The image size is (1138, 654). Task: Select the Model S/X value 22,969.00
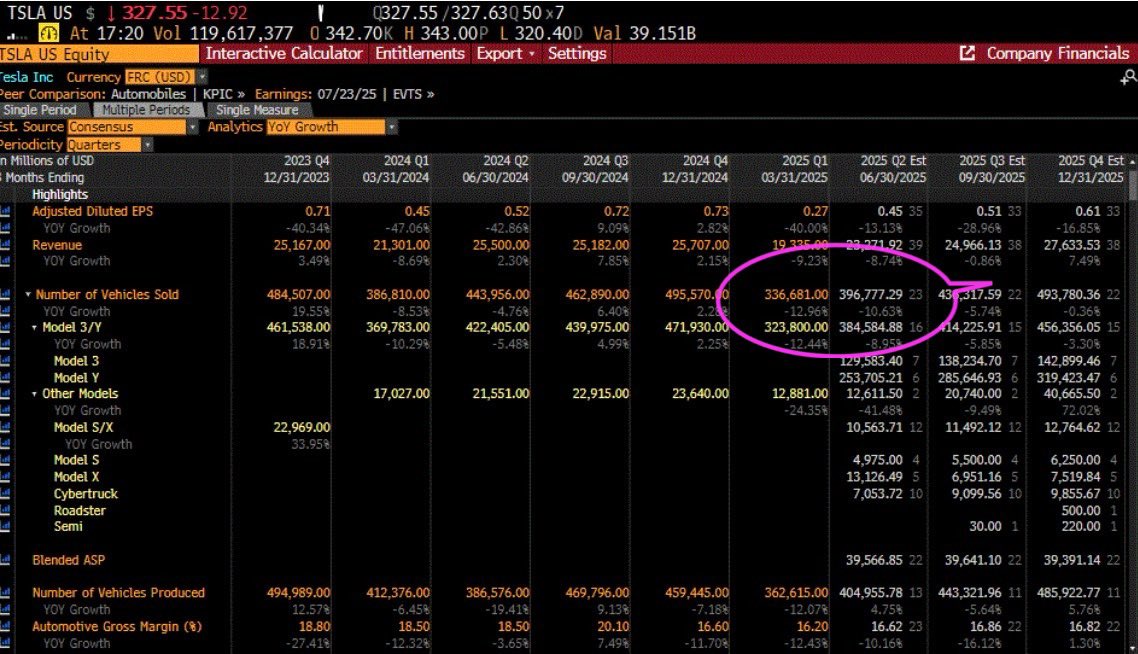302,428
